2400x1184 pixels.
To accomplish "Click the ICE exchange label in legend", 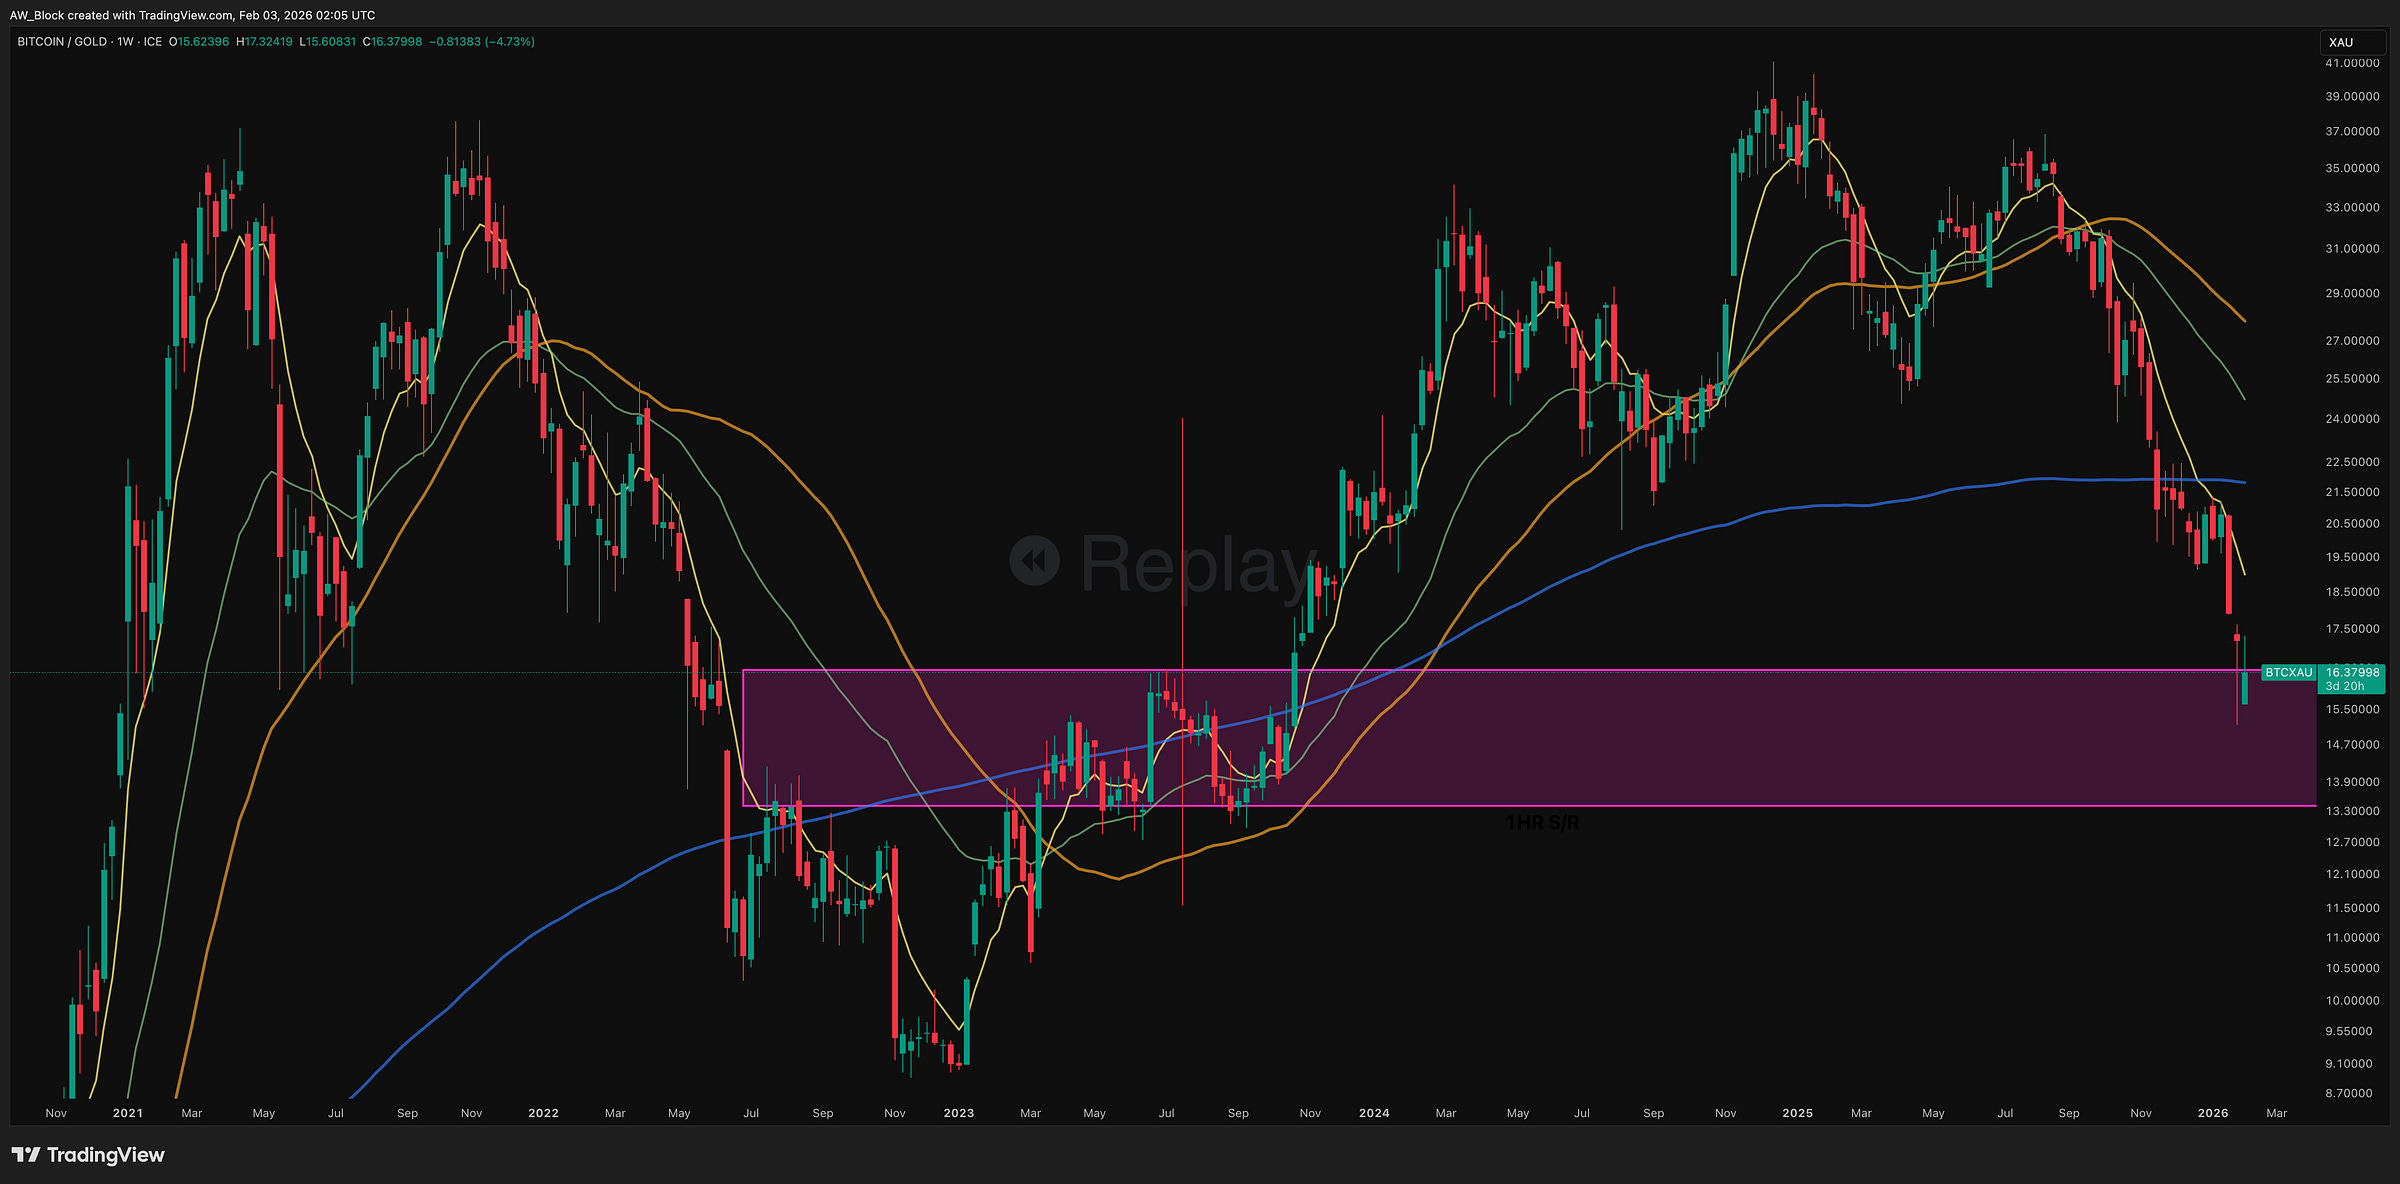I will [152, 42].
